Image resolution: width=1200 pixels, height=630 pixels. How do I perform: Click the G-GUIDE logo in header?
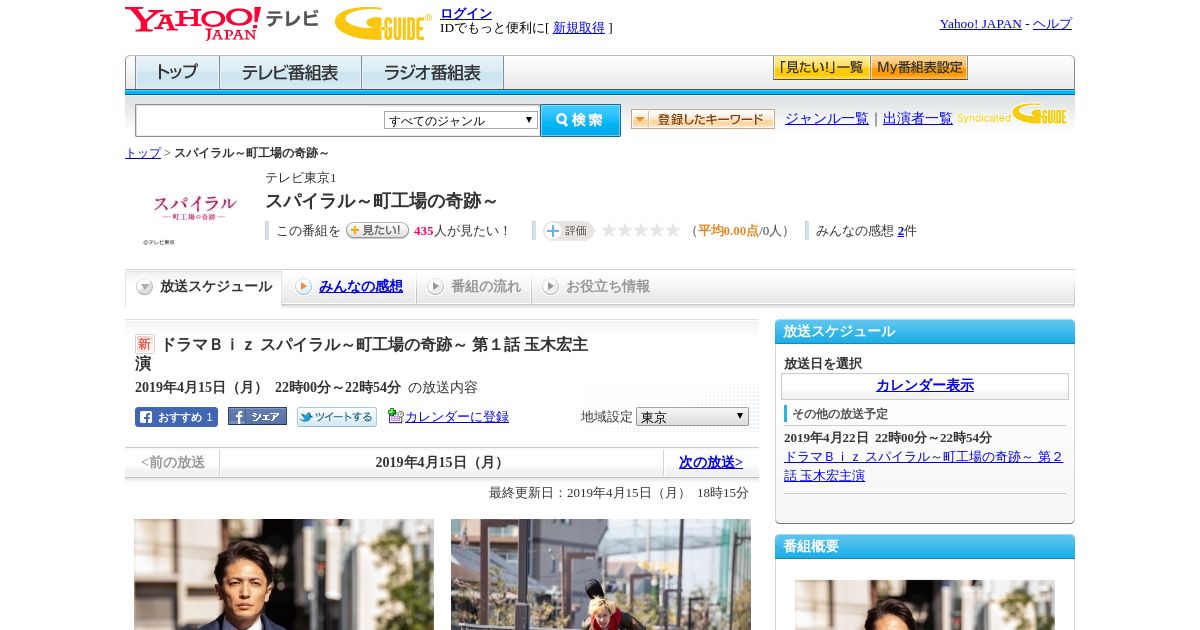(383, 23)
